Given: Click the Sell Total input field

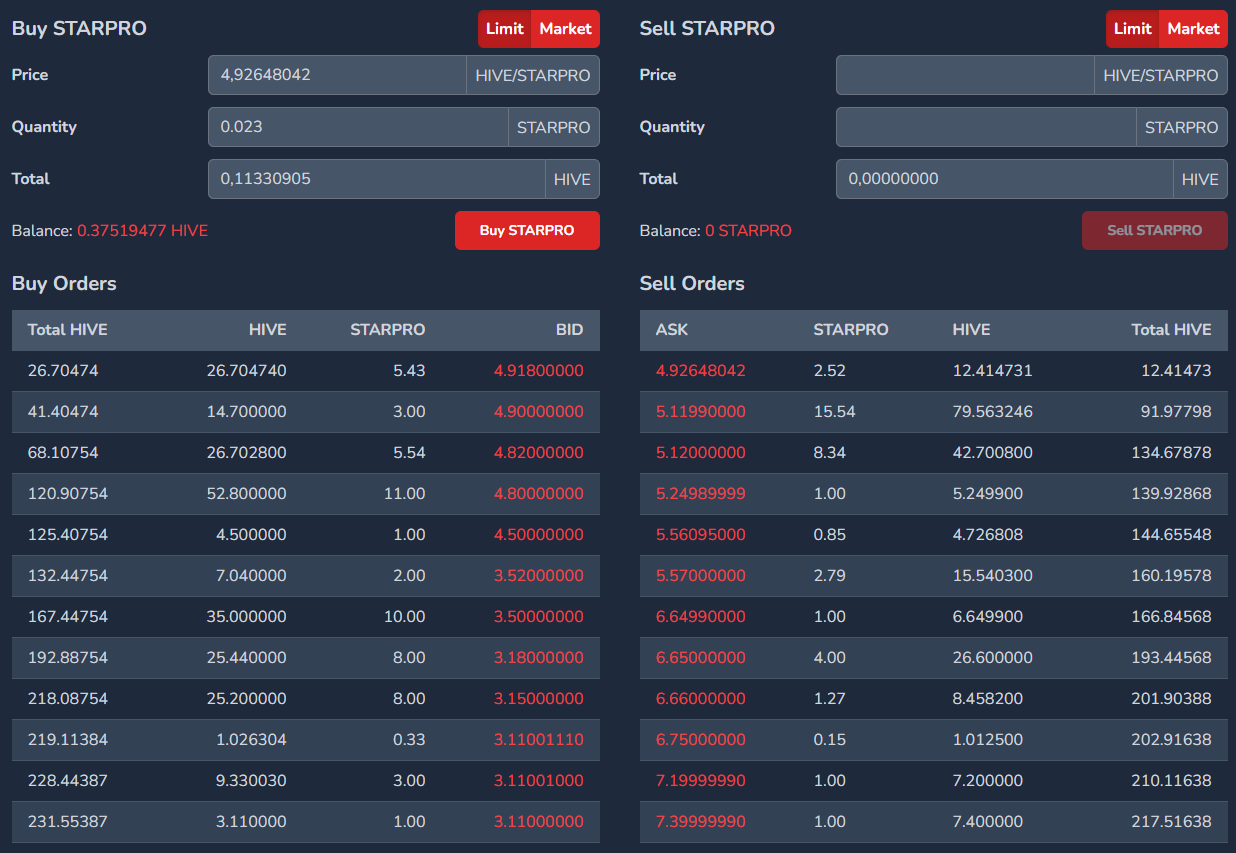Looking at the screenshot, I should [x=1004, y=179].
